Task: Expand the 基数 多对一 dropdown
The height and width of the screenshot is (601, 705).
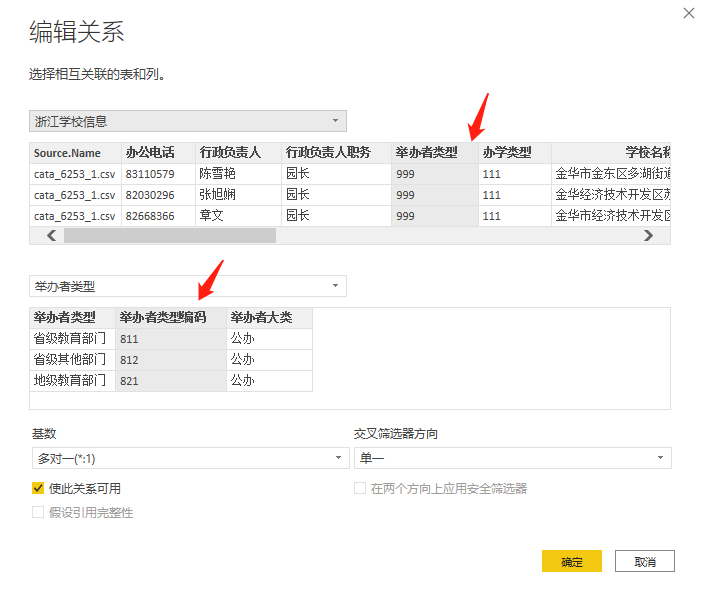Action: pos(188,458)
